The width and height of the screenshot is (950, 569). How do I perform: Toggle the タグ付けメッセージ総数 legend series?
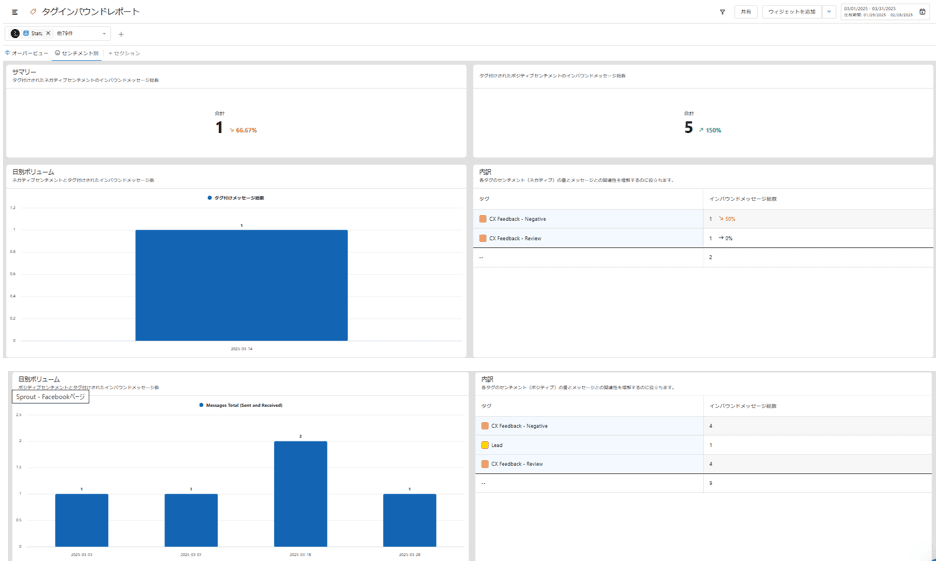click(236, 198)
